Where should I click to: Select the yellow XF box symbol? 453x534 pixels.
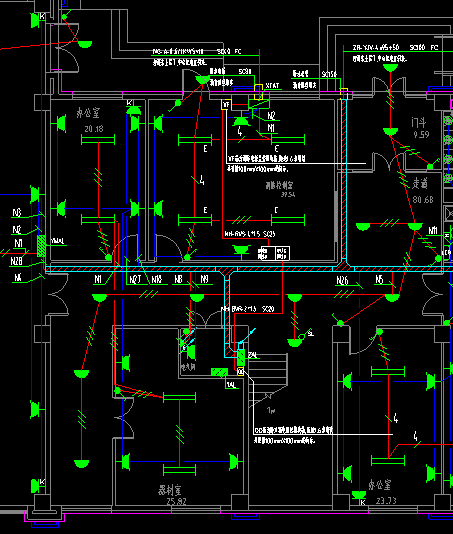click(226, 105)
